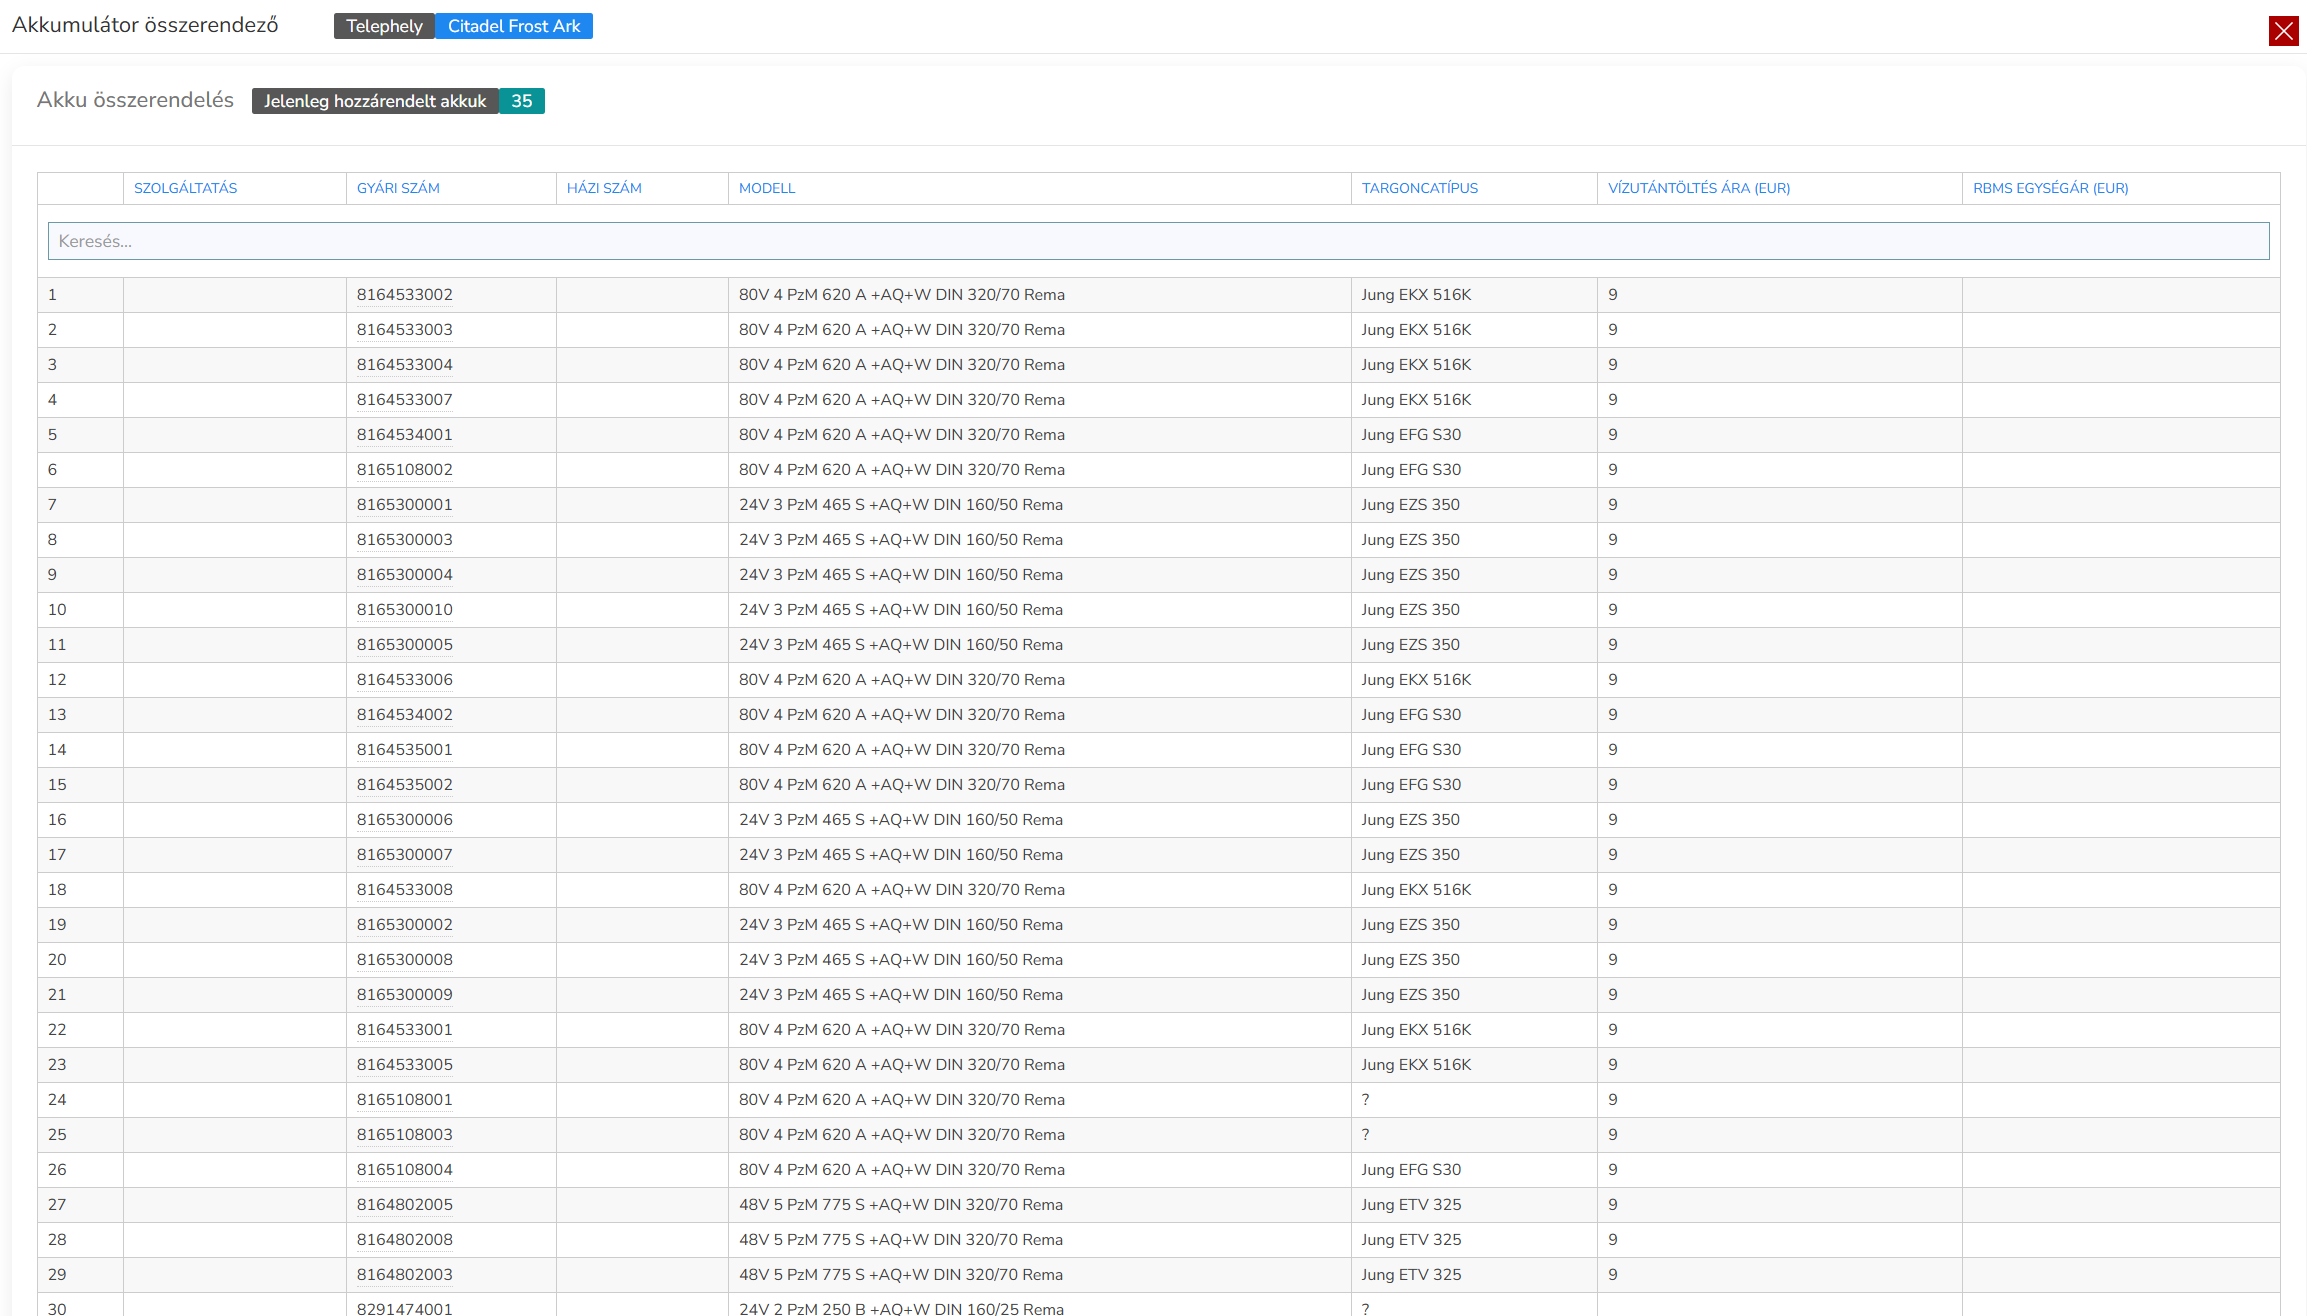Select serial number 8164533002 in row 1
Viewport: 2307px width, 1316px height.
(405, 294)
